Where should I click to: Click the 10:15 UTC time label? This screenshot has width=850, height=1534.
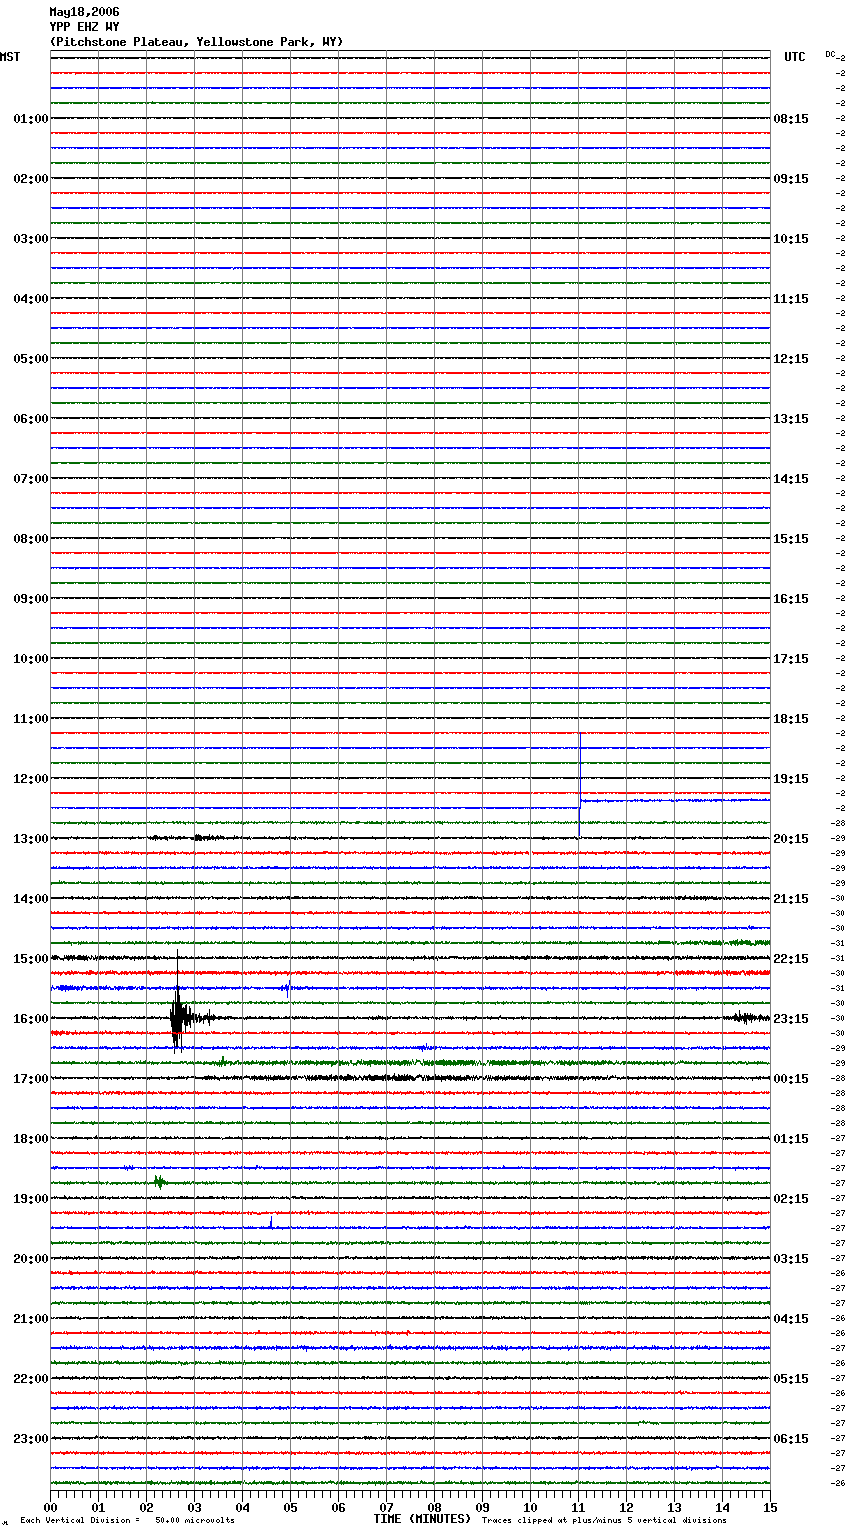791,239
